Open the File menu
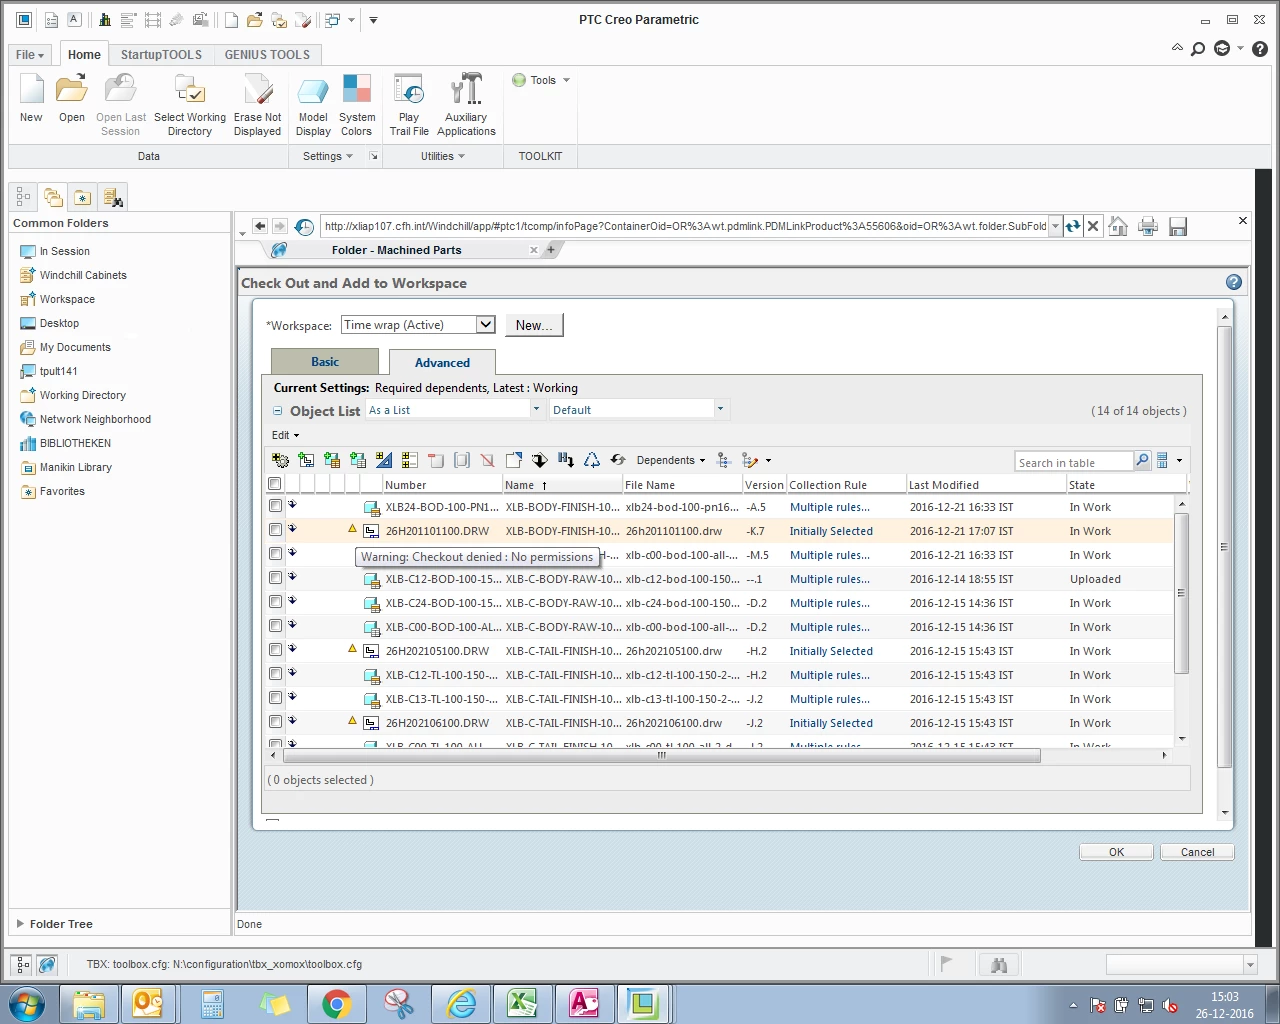The height and width of the screenshot is (1024, 1280). coord(30,55)
